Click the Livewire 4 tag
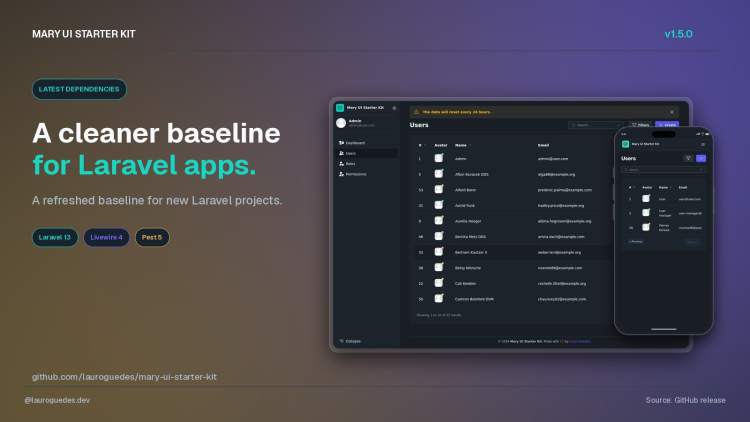Viewport: 750px width, 422px height. (x=106, y=237)
